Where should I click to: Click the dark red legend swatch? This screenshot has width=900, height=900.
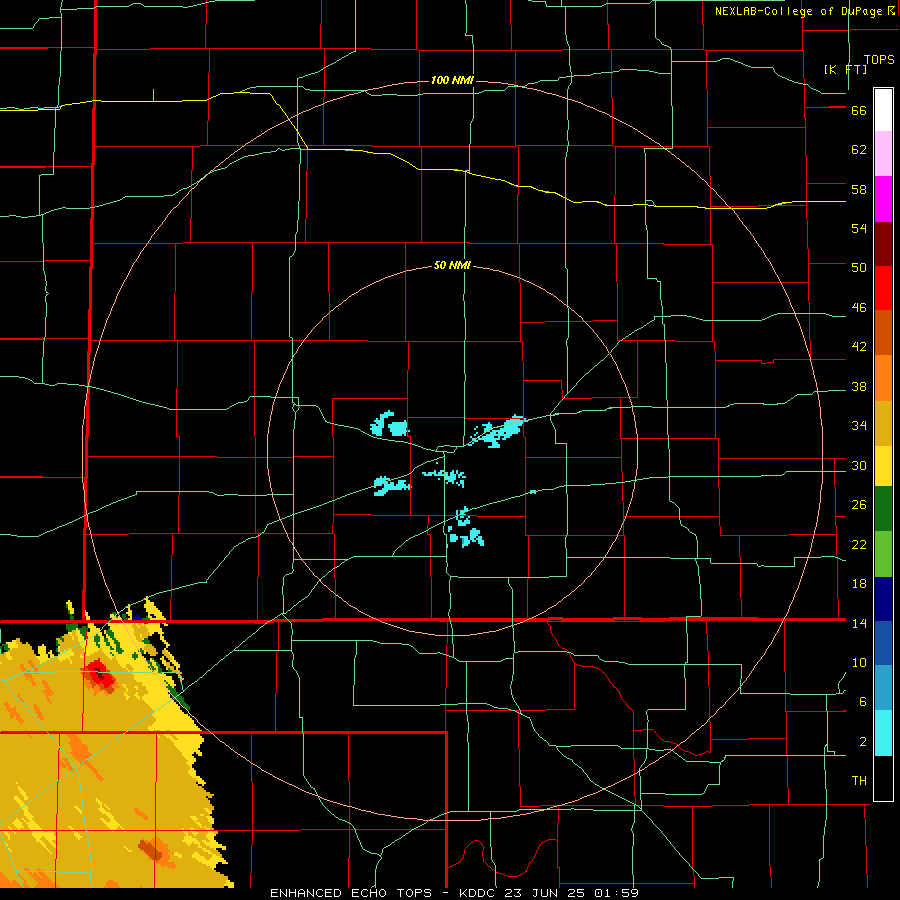883,244
